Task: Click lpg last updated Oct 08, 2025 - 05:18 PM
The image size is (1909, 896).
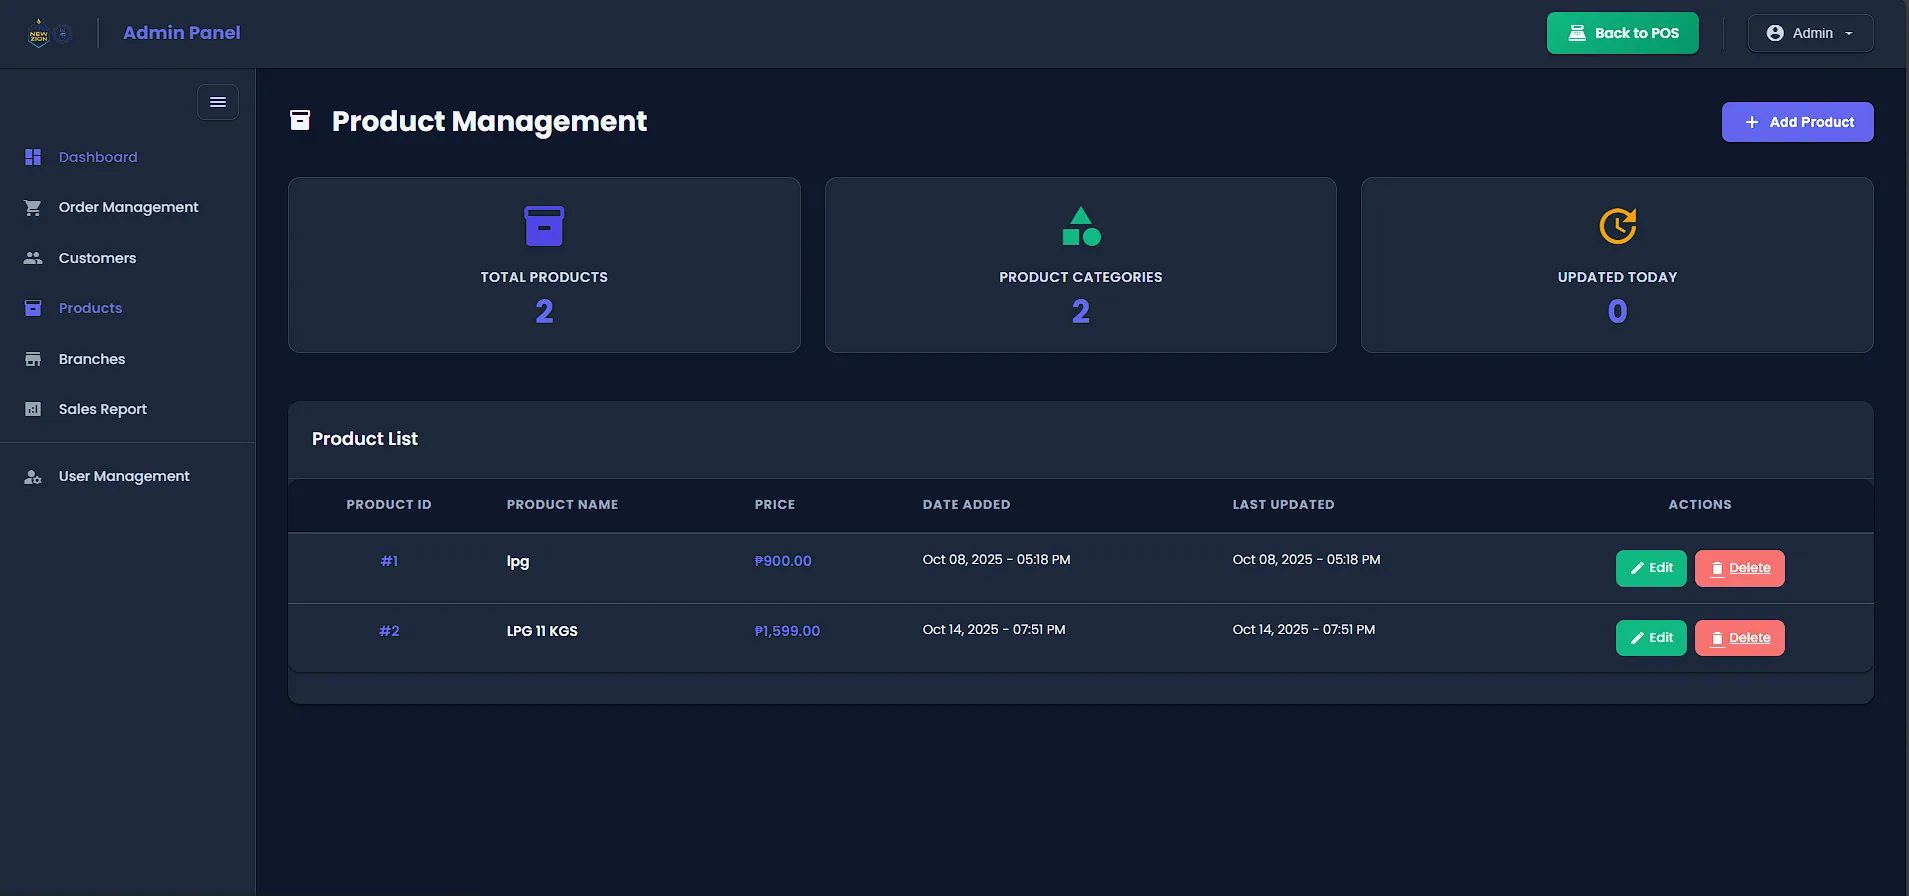Action: tap(1306, 560)
